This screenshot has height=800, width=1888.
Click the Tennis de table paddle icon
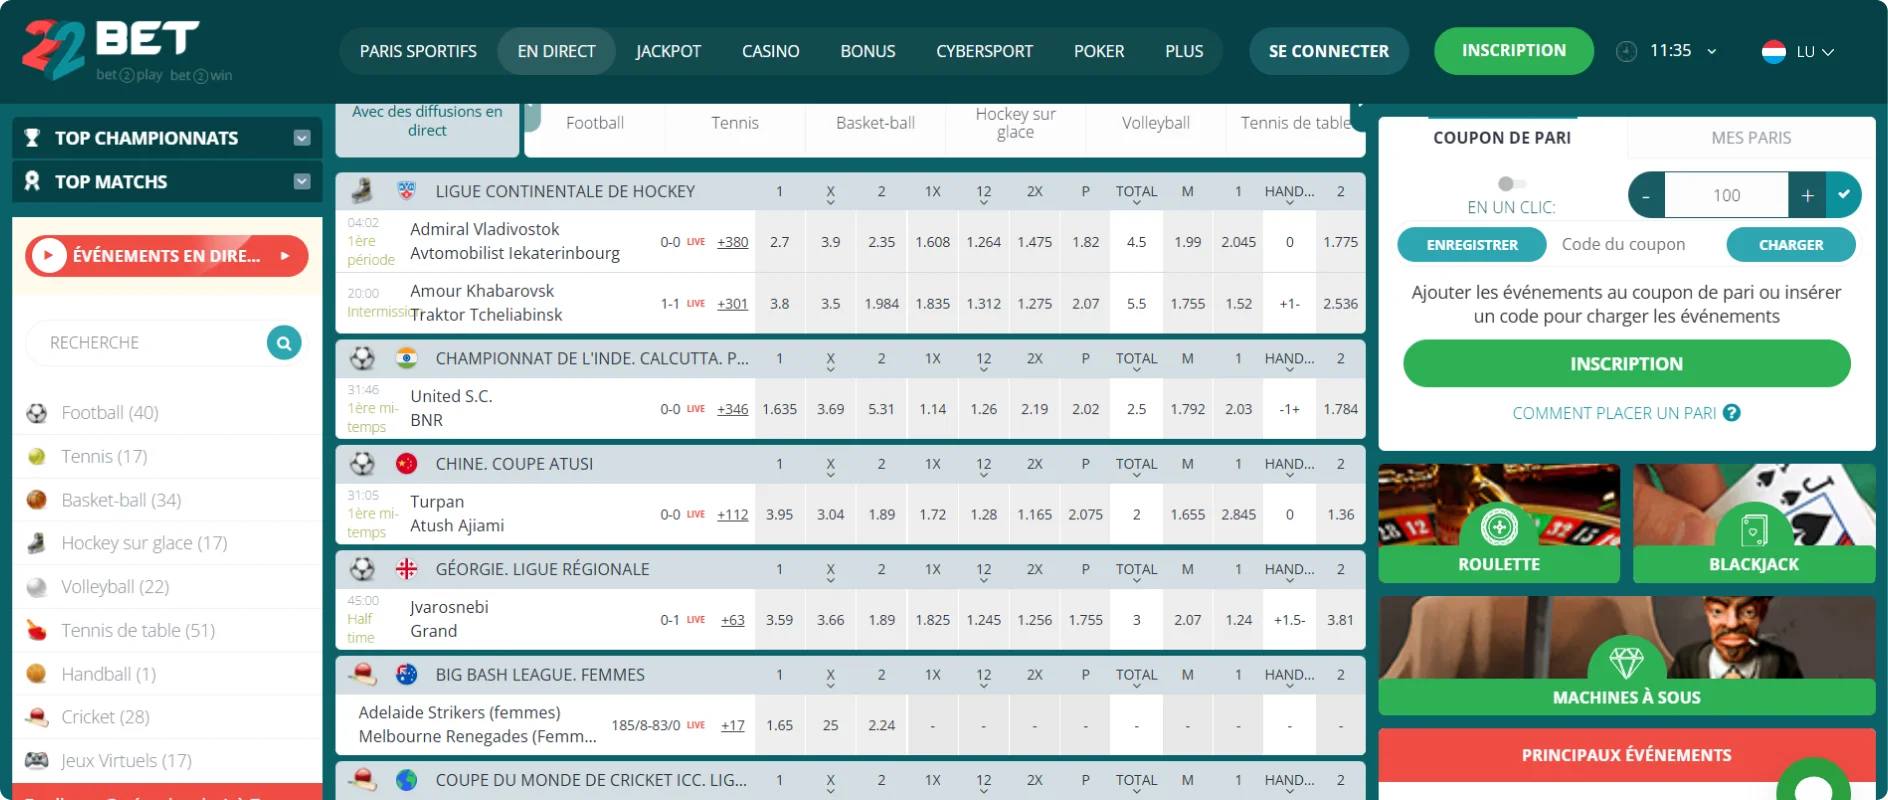37,630
